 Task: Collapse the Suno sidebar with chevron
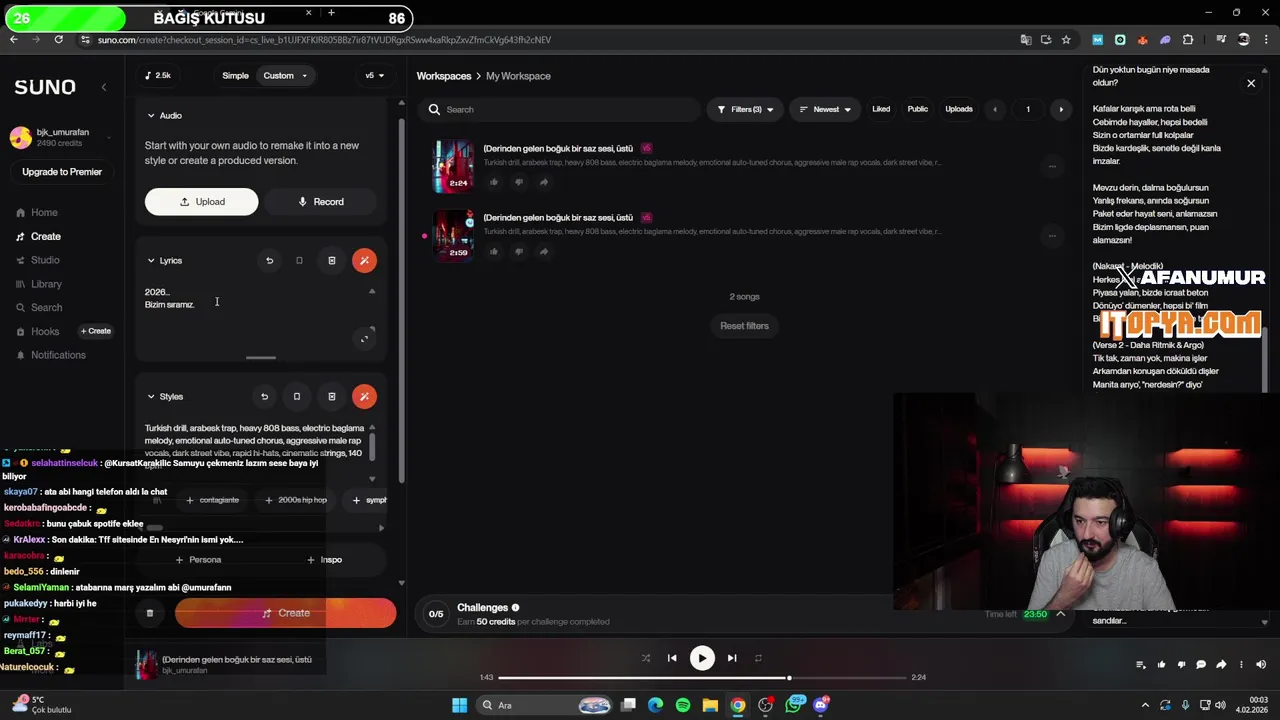(104, 87)
